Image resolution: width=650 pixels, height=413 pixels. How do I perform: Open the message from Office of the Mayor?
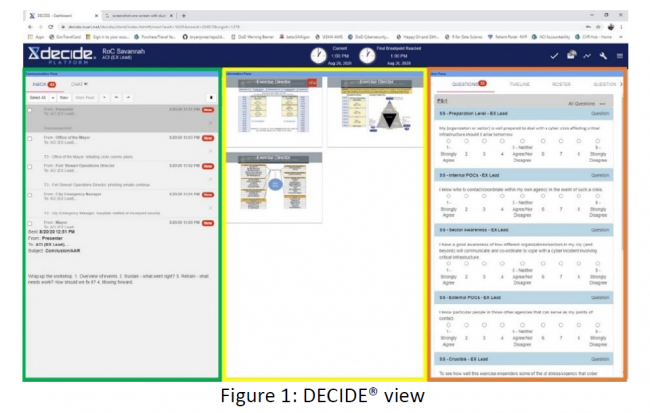120,147
